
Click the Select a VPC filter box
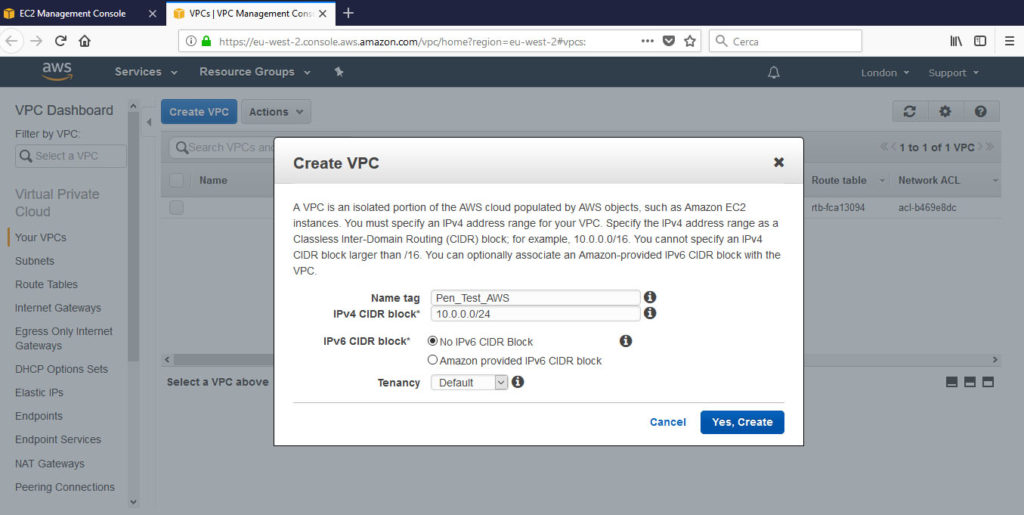pos(71,156)
